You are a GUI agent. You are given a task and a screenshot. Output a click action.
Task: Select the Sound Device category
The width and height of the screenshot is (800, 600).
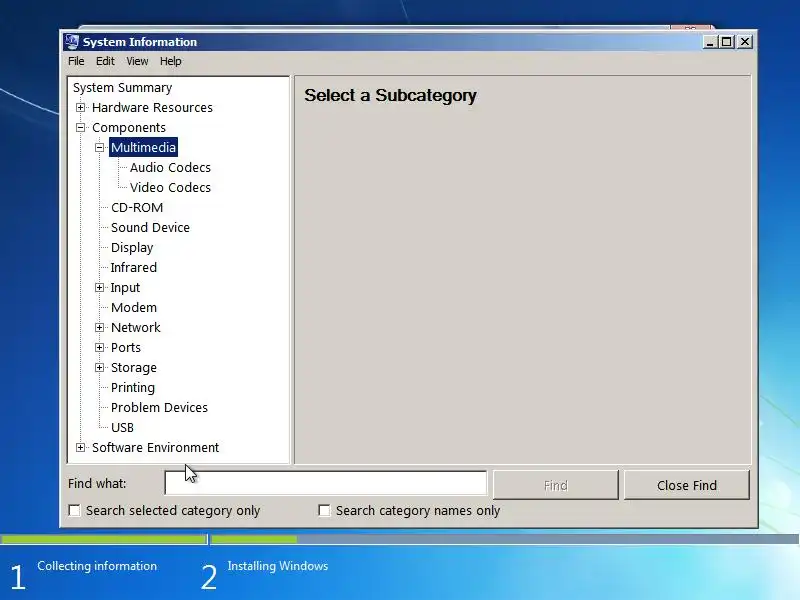(x=150, y=228)
